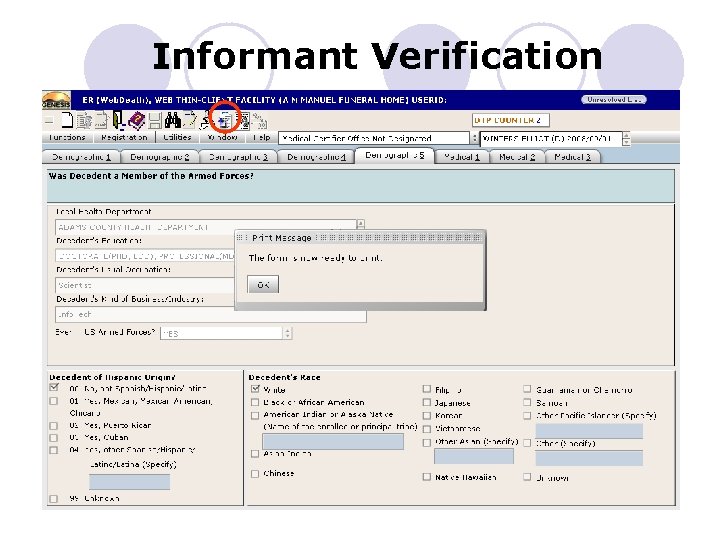Click the grayed floppy disk save icon
720x540 pixels.
155,122
